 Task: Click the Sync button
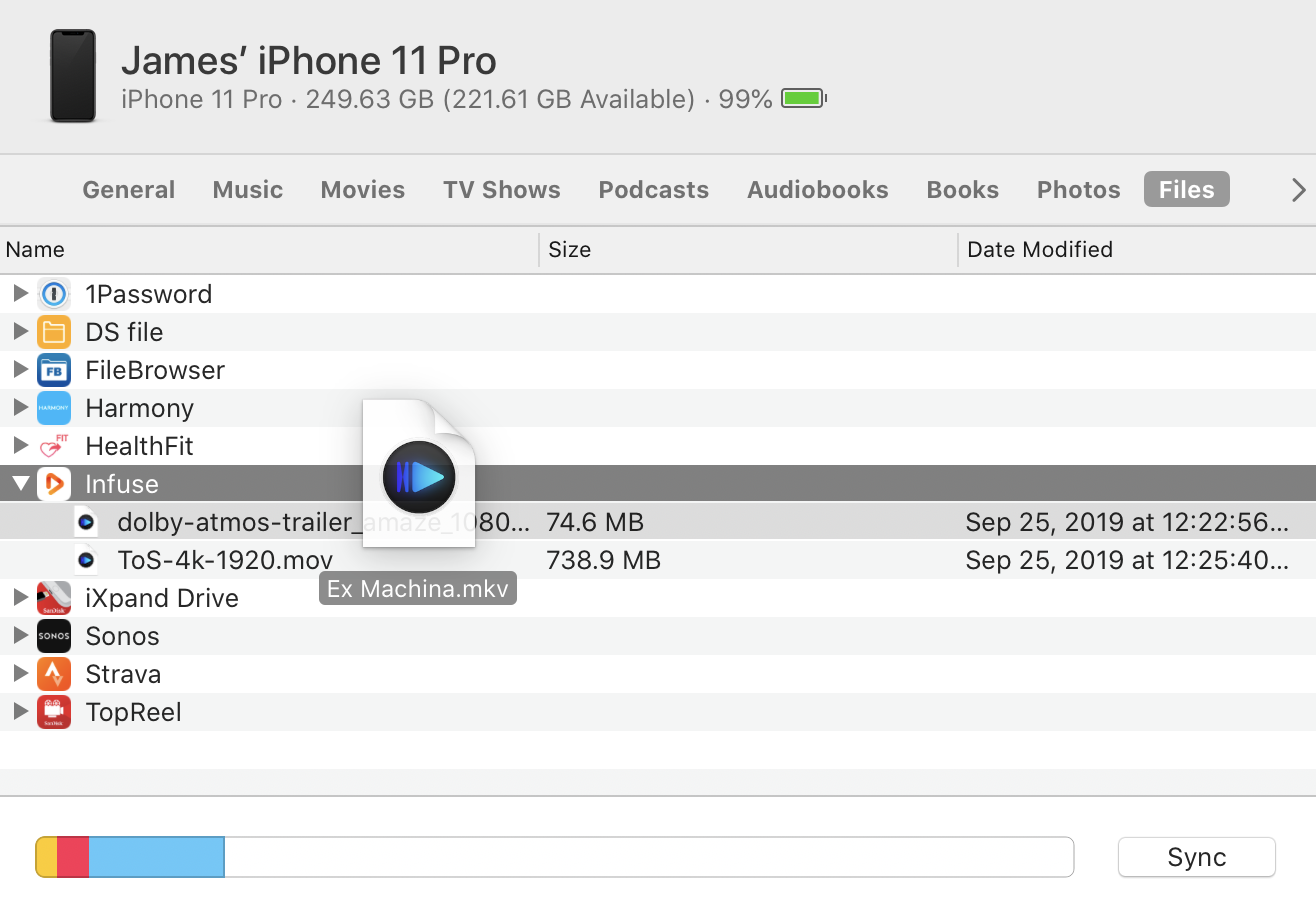coord(1197,857)
